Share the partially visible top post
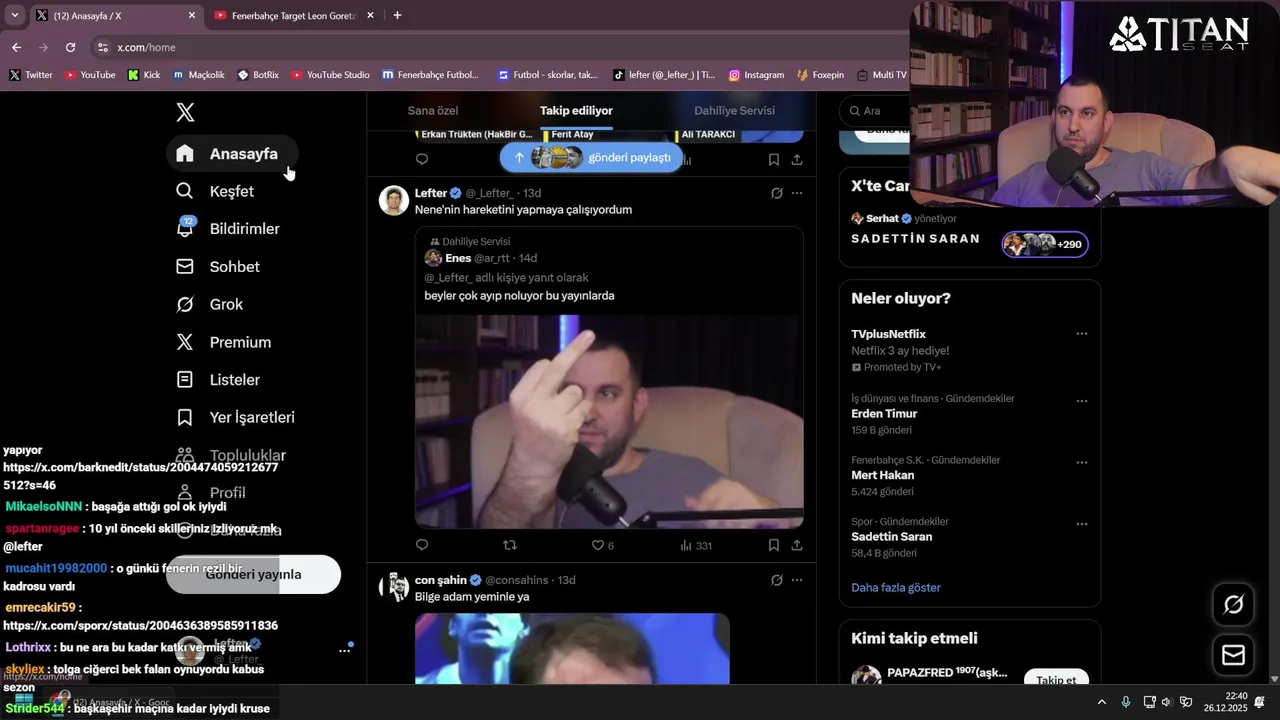The width and height of the screenshot is (1280, 720). [x=797, y=159]
